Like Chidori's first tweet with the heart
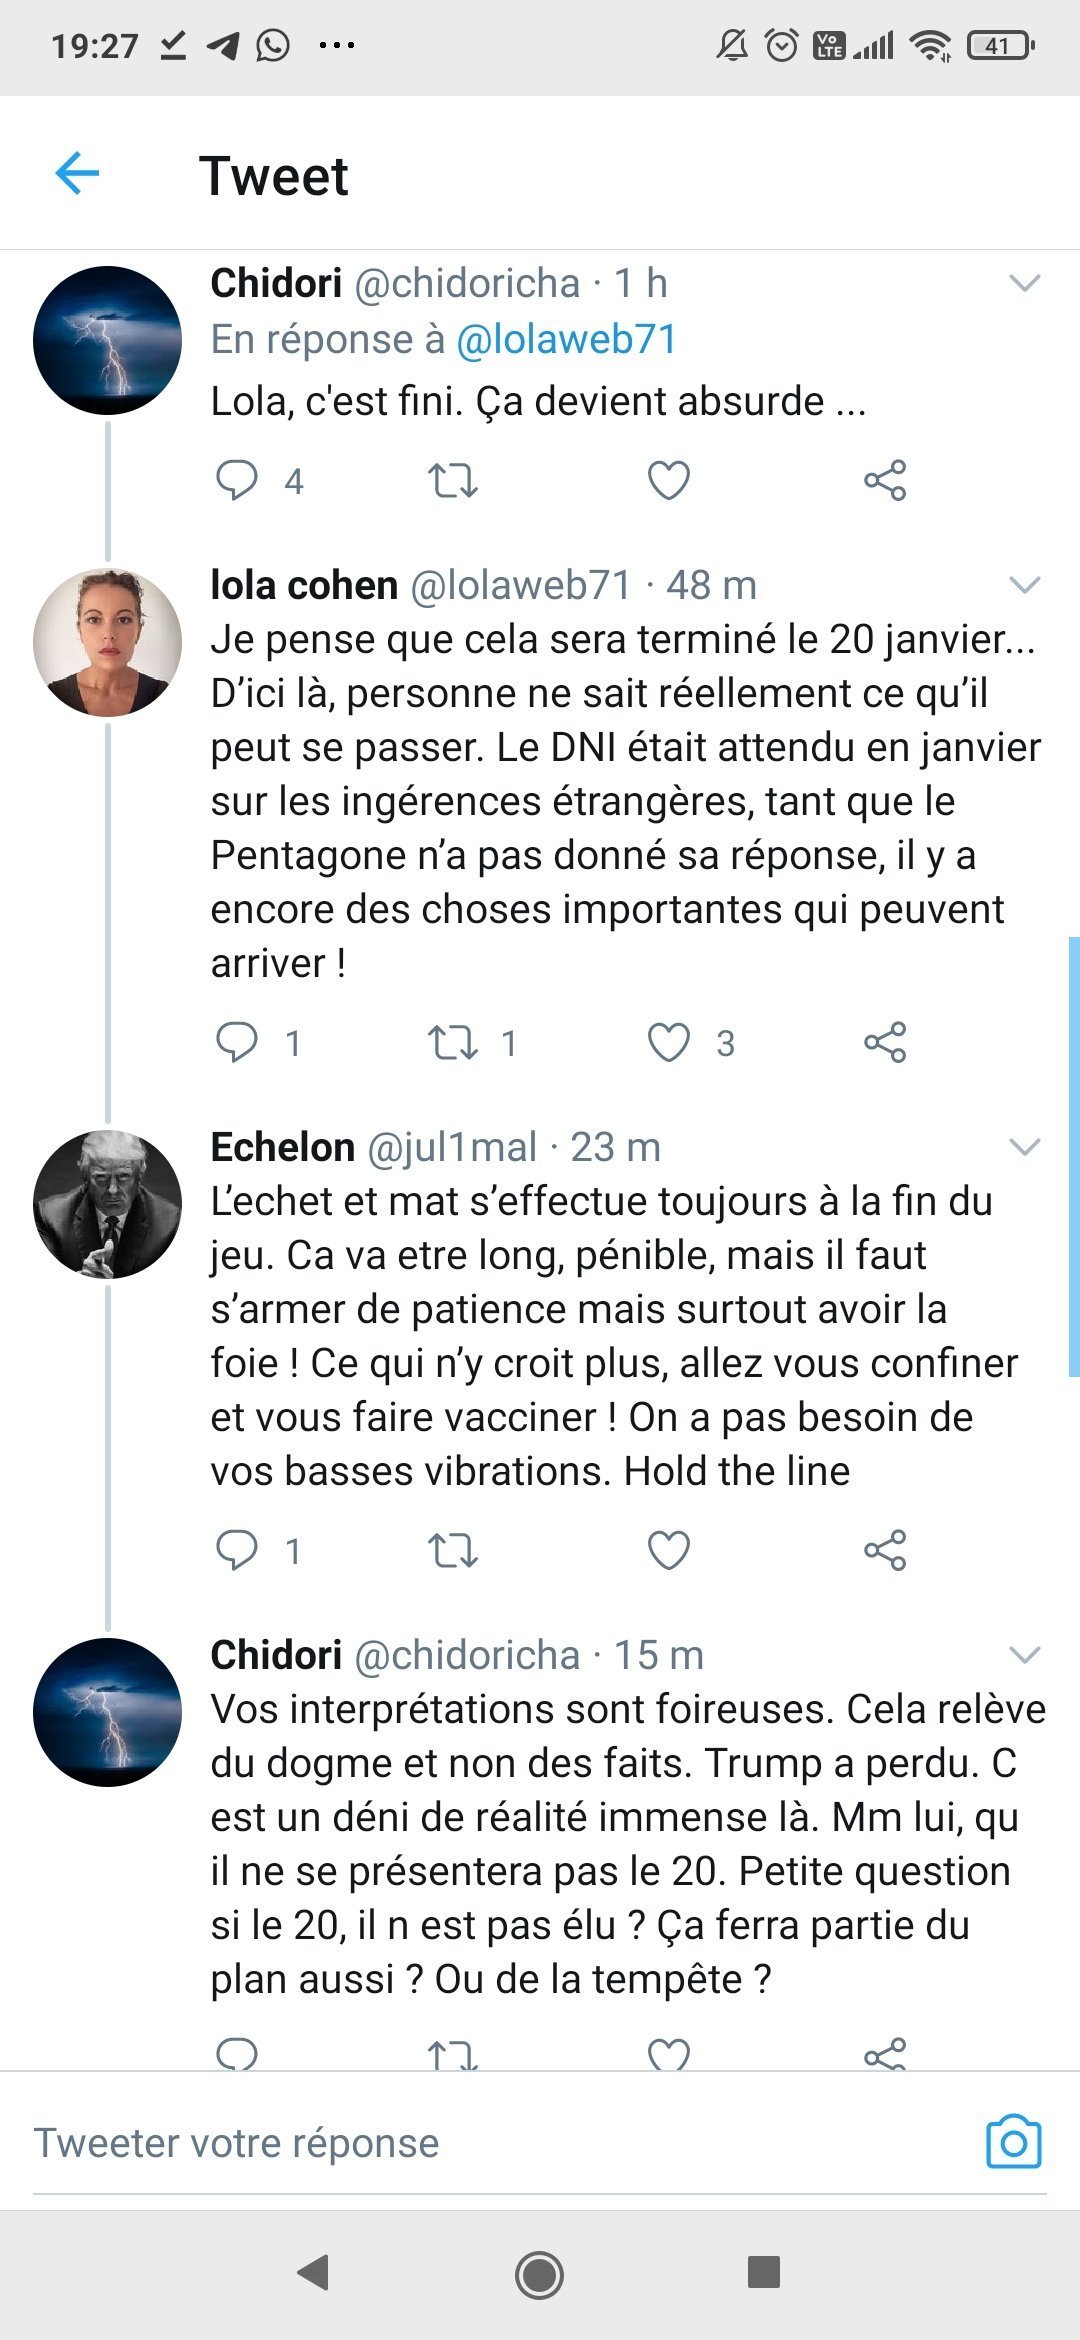This screenshot has width=1080, height=2340. 669,481
